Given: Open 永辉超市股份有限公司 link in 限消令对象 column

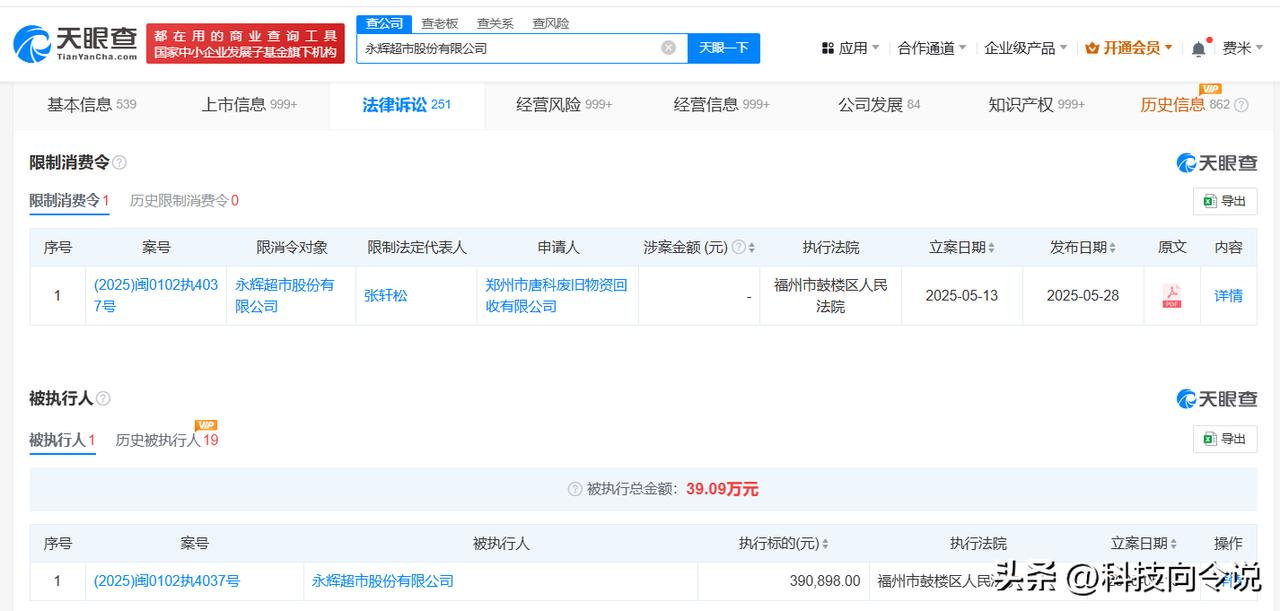Looking at the screenshot, I should click(x=285, y=296).
